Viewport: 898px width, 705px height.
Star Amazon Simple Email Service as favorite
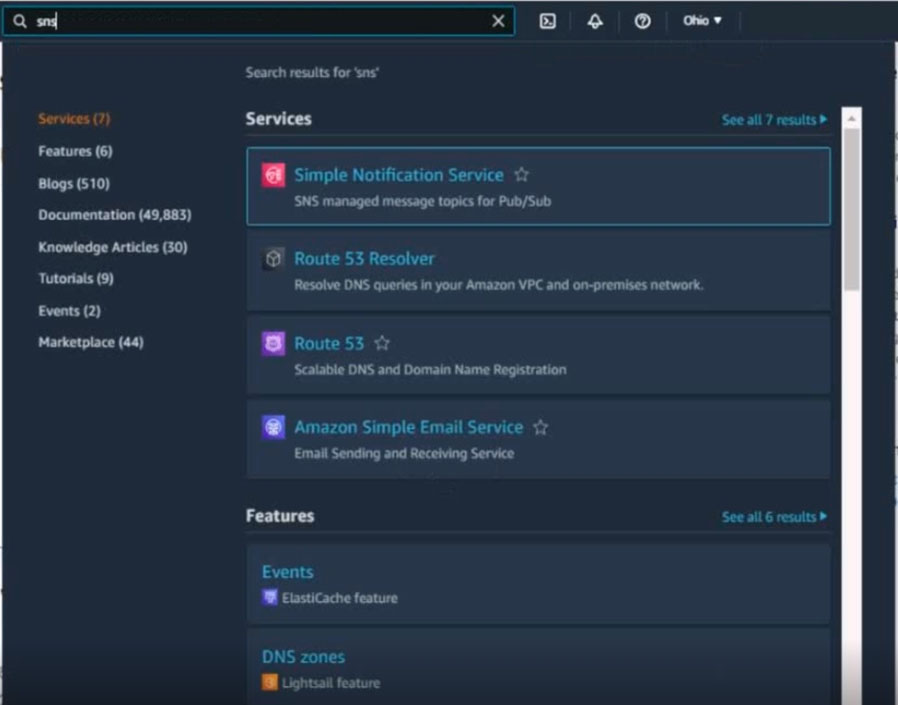[540, 428]
